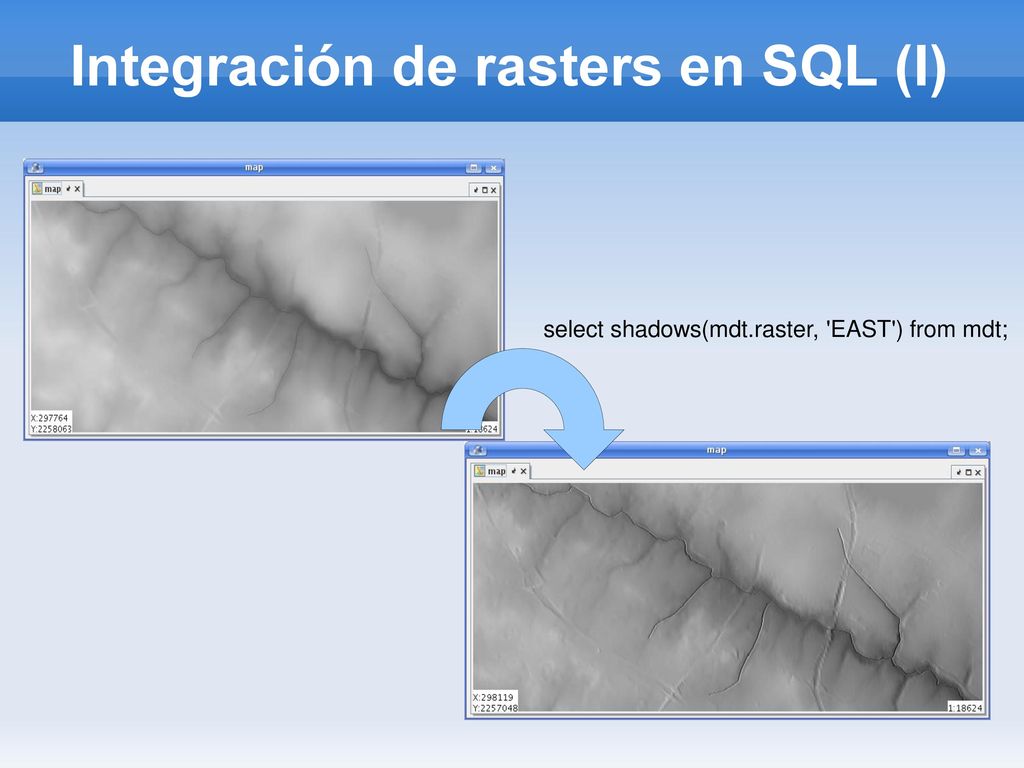The width and height of the screenshot is (1024, 768).
Task: Click the Y:2258063 coordinate readout
Action: (x=51, y=429)
